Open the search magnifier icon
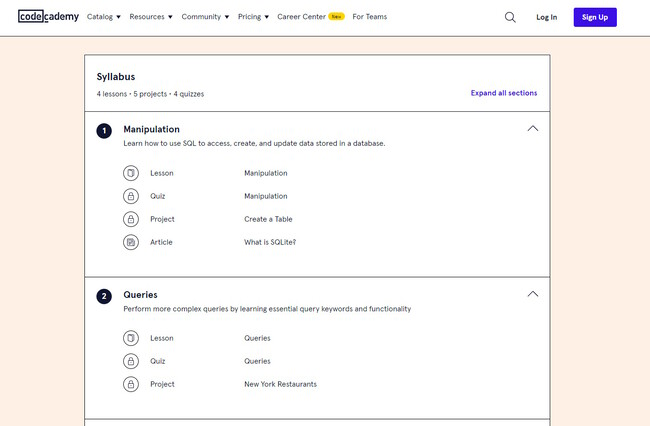This screenshot has height=426, width=650. click(510, 17)
